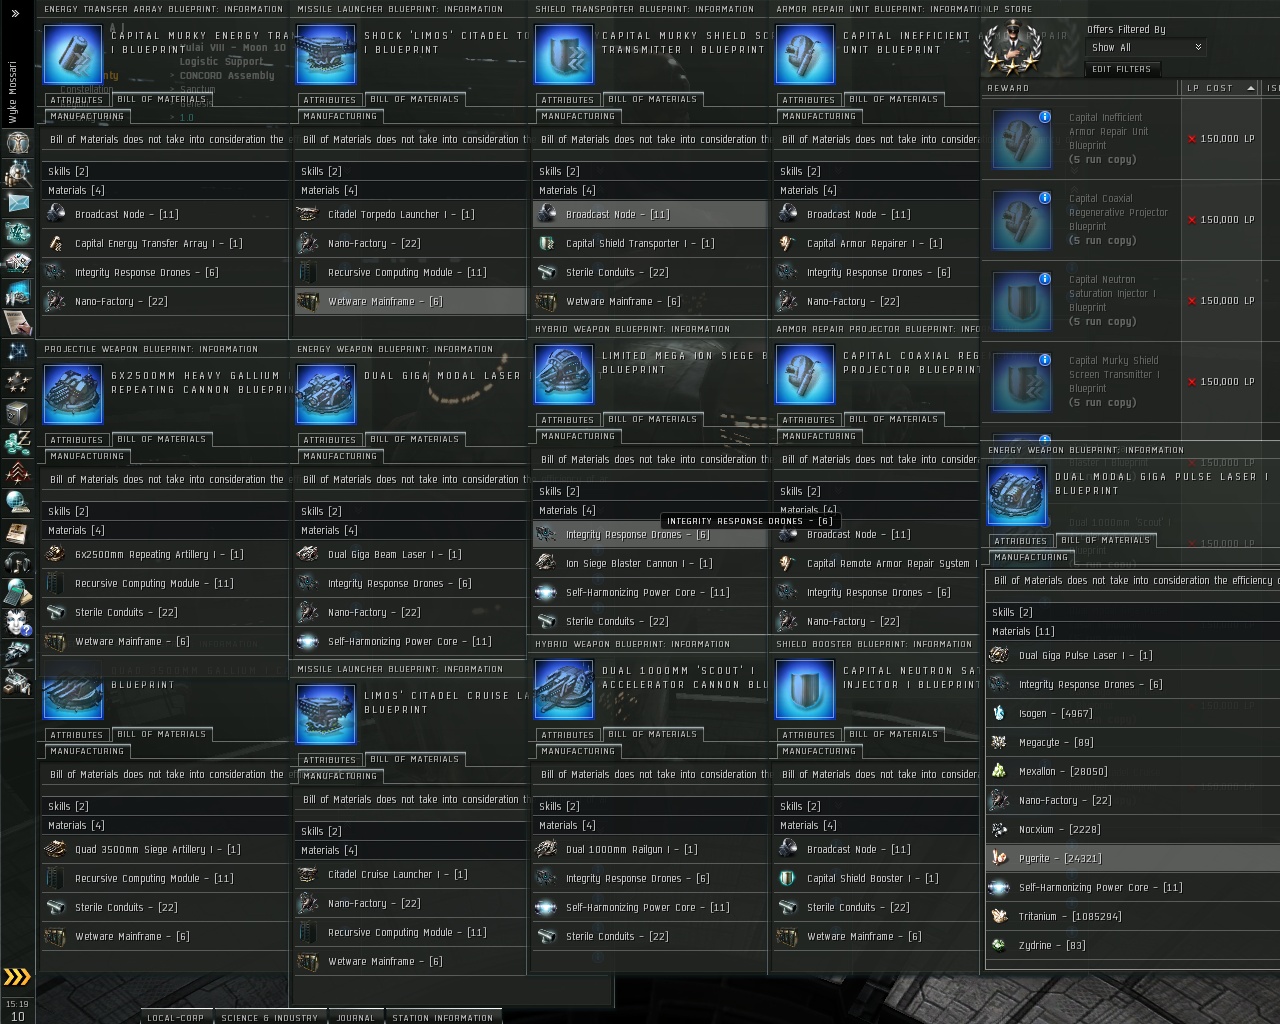Toggle Skills [2] in Shield Transporter blueprint window
Image resolution: width=1280 pixels, height=1024 pixels.
[650, 171]
